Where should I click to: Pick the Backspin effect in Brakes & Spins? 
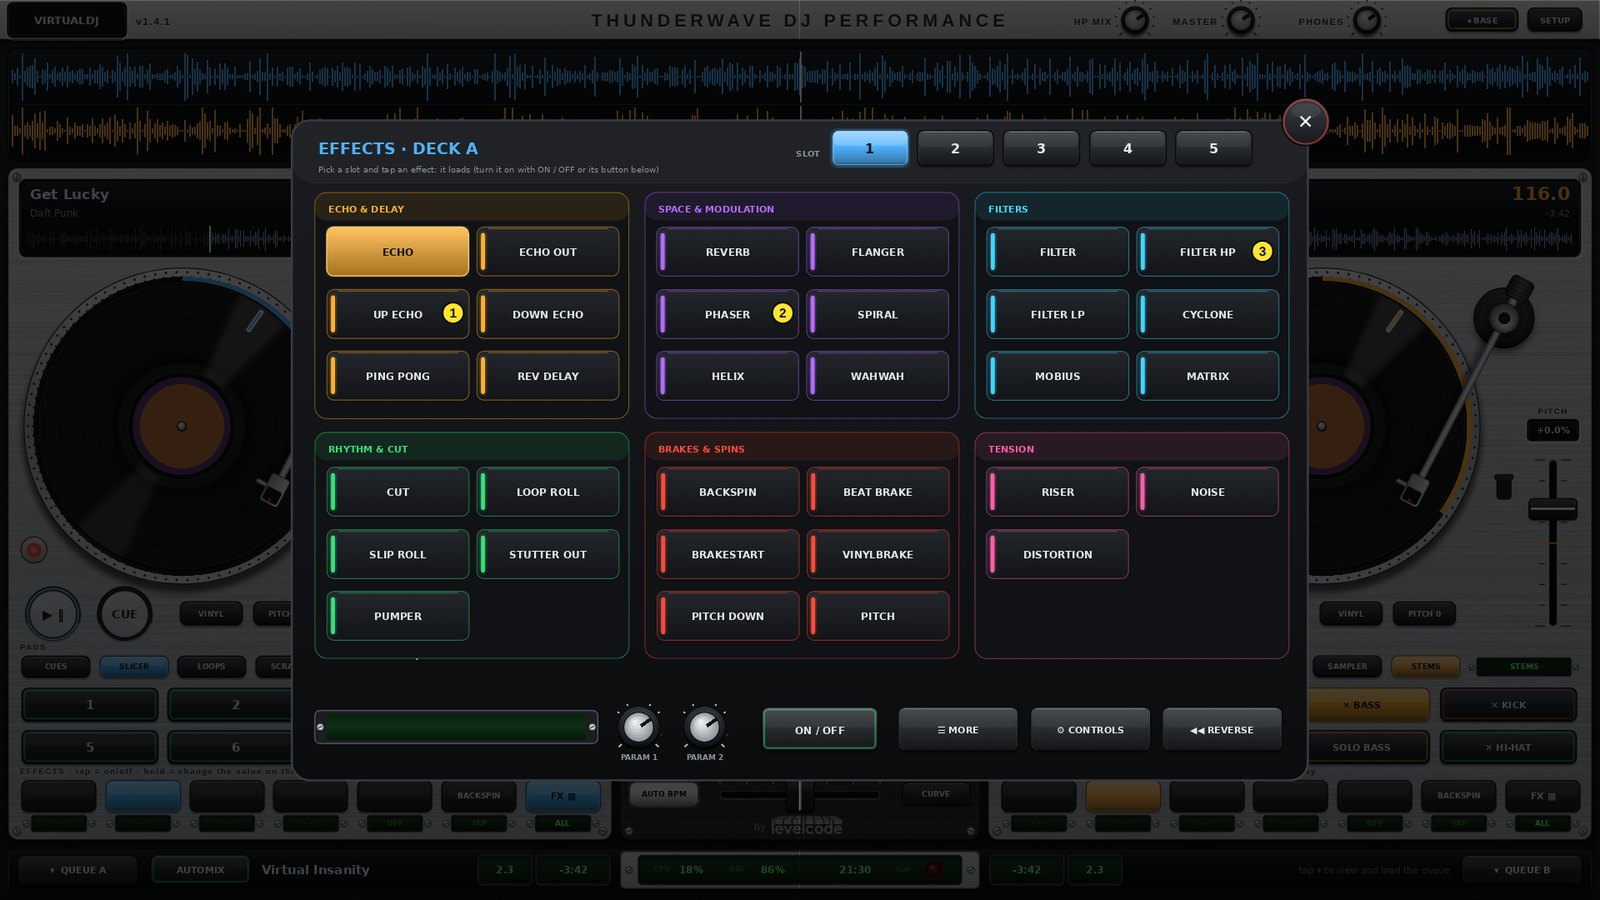[728, 492]
